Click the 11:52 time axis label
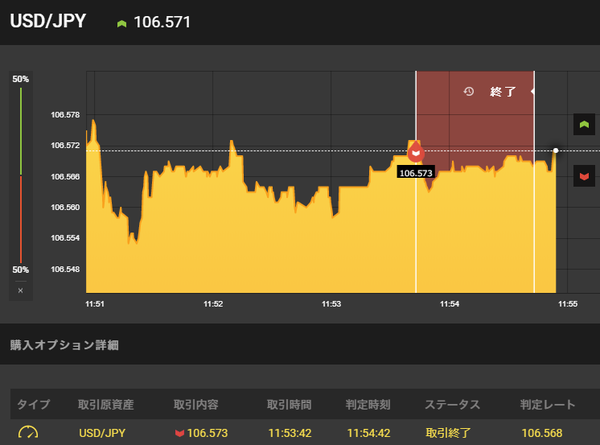This screenshot has width=600, height=445. (x=213, y=304)
